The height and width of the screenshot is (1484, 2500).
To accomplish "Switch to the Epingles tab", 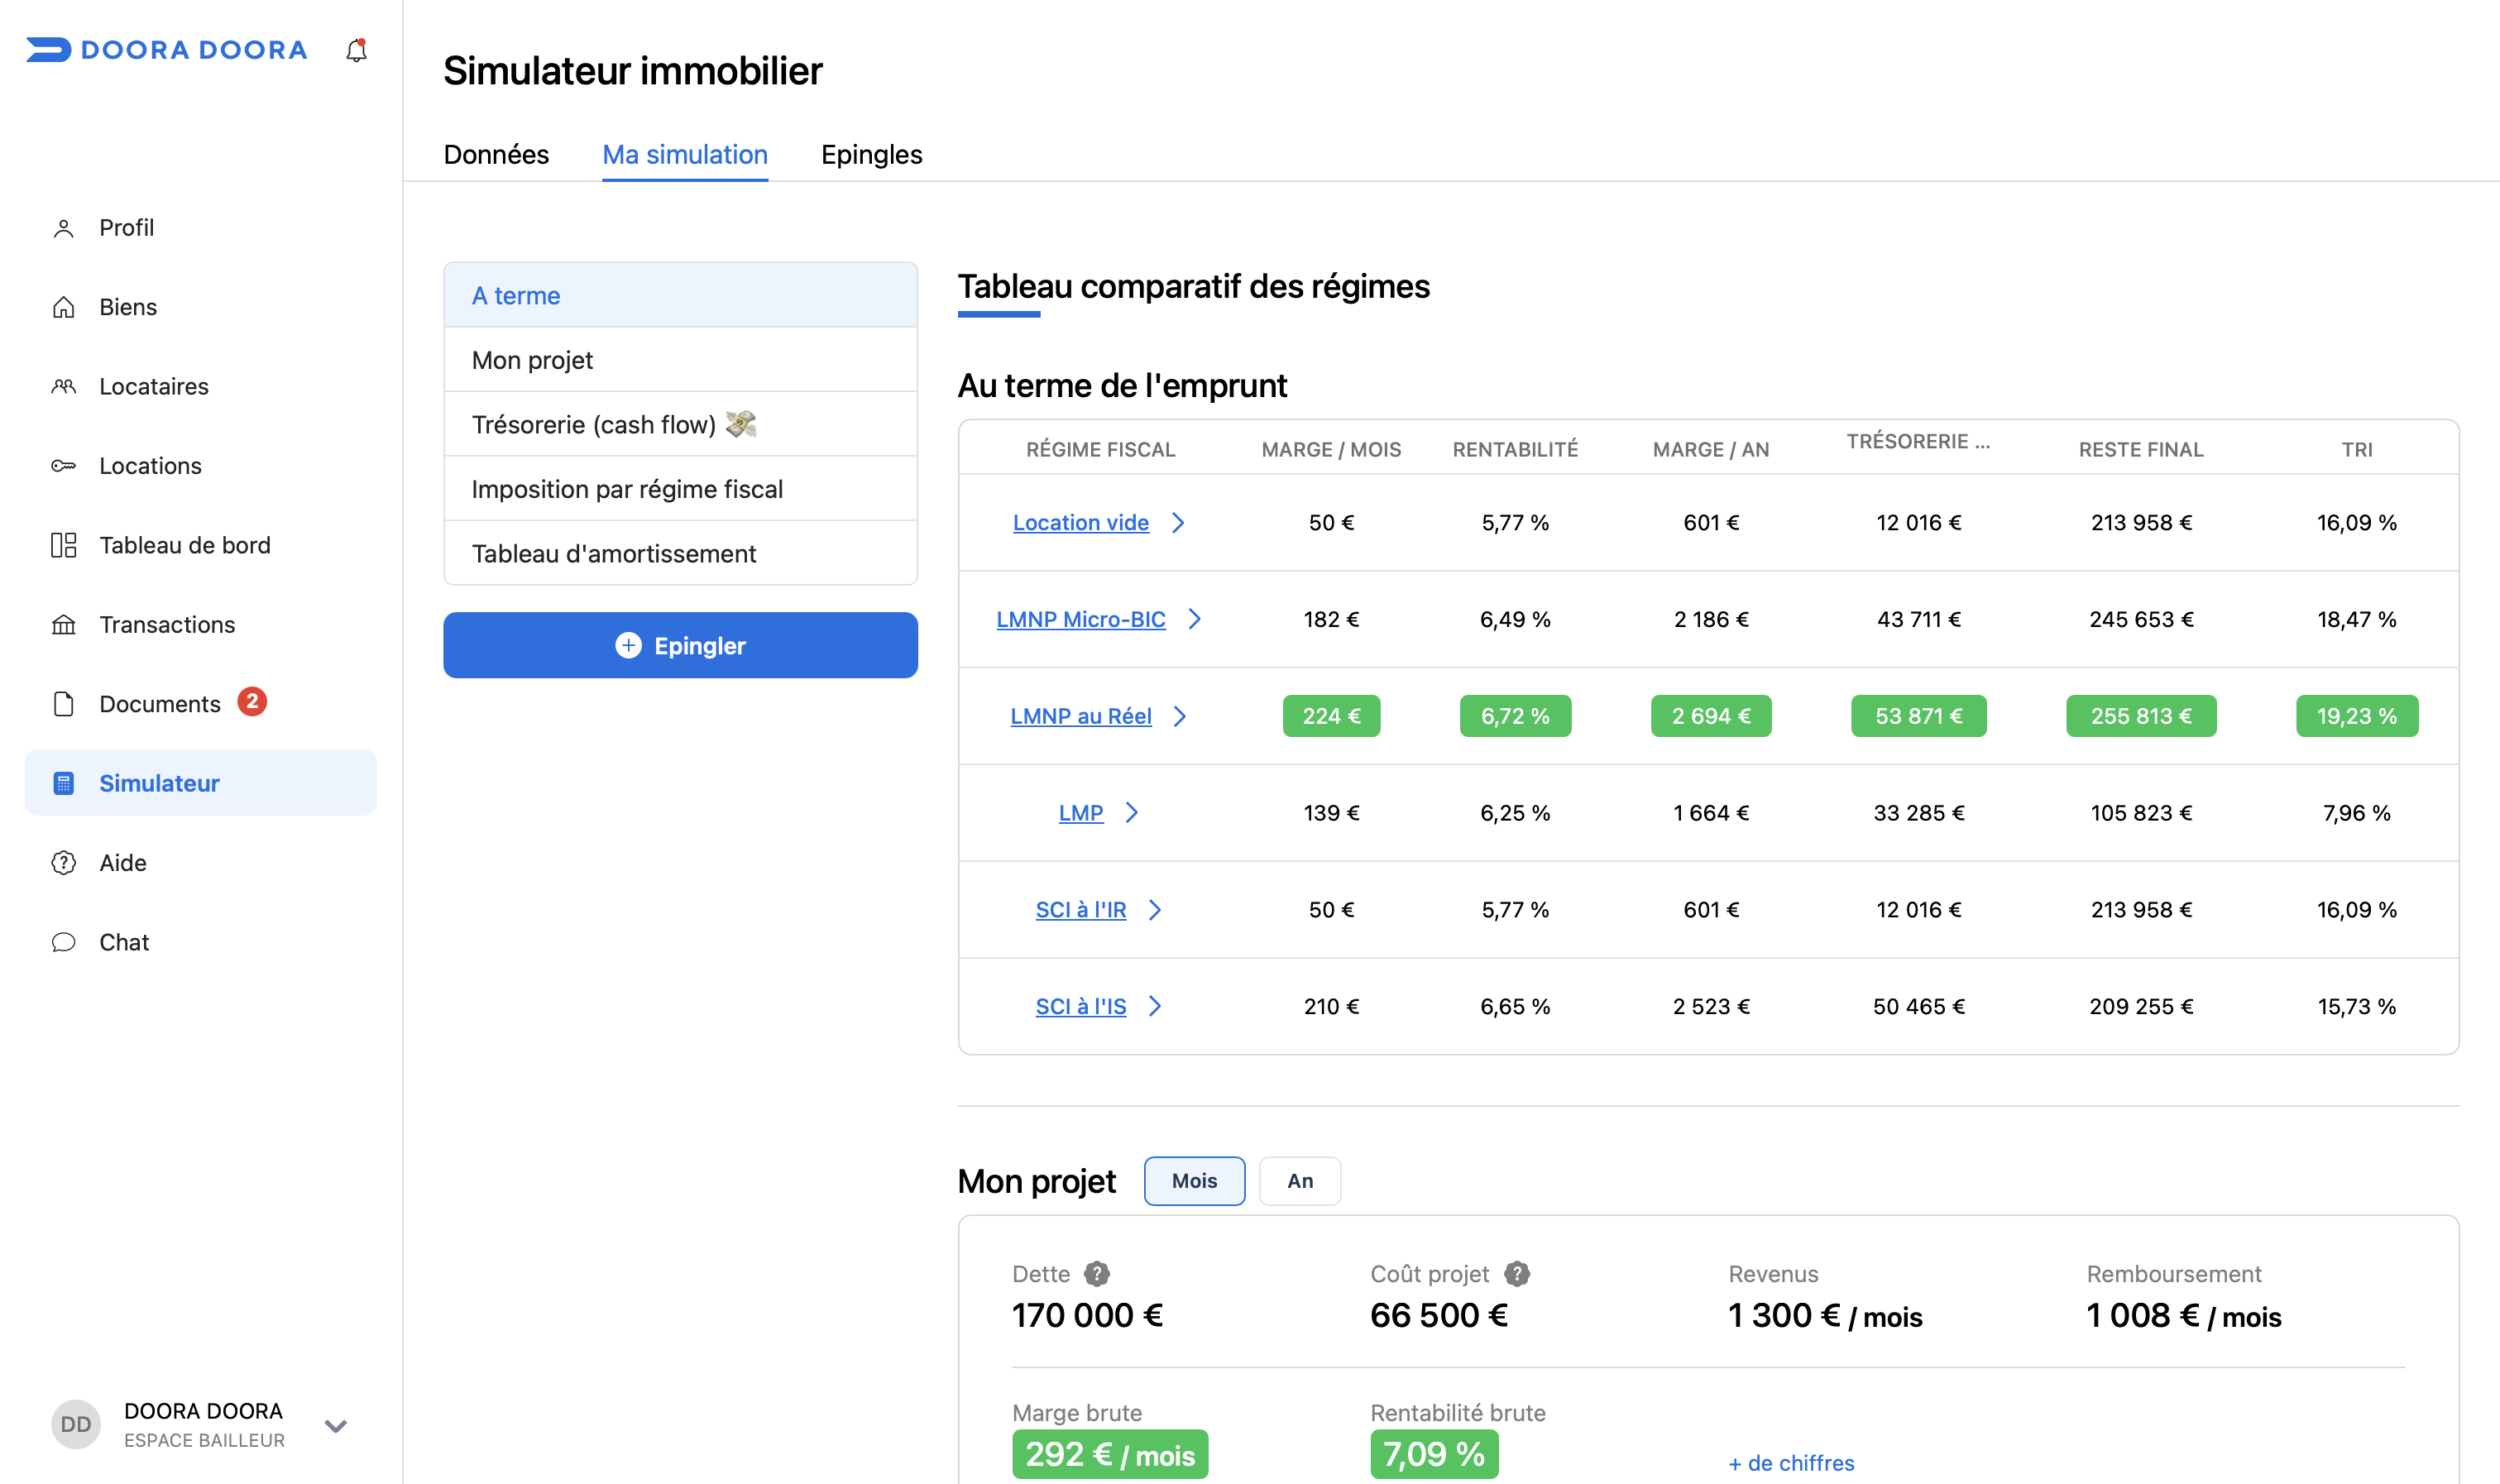I will click(872, 155).
